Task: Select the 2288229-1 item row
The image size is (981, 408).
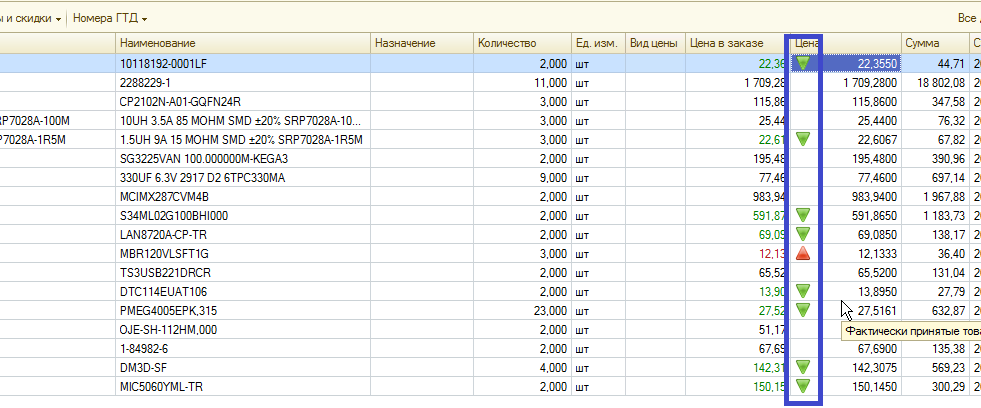Action: point(242,82)
